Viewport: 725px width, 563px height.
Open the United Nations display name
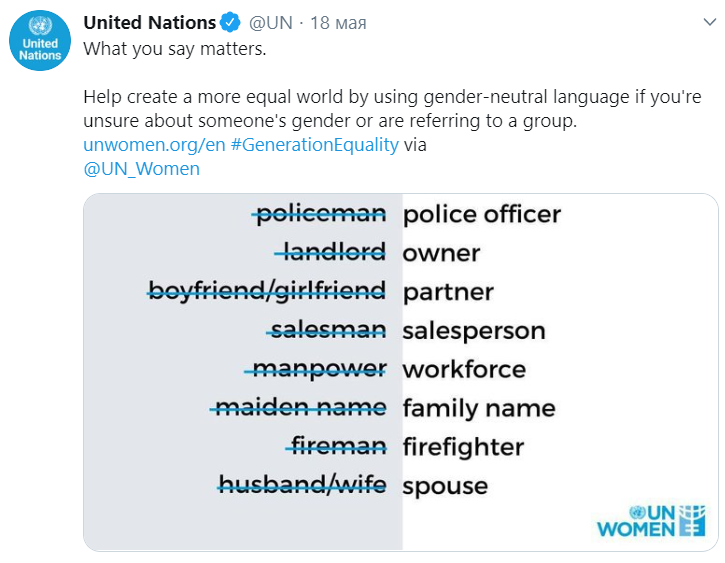point(149,22)
